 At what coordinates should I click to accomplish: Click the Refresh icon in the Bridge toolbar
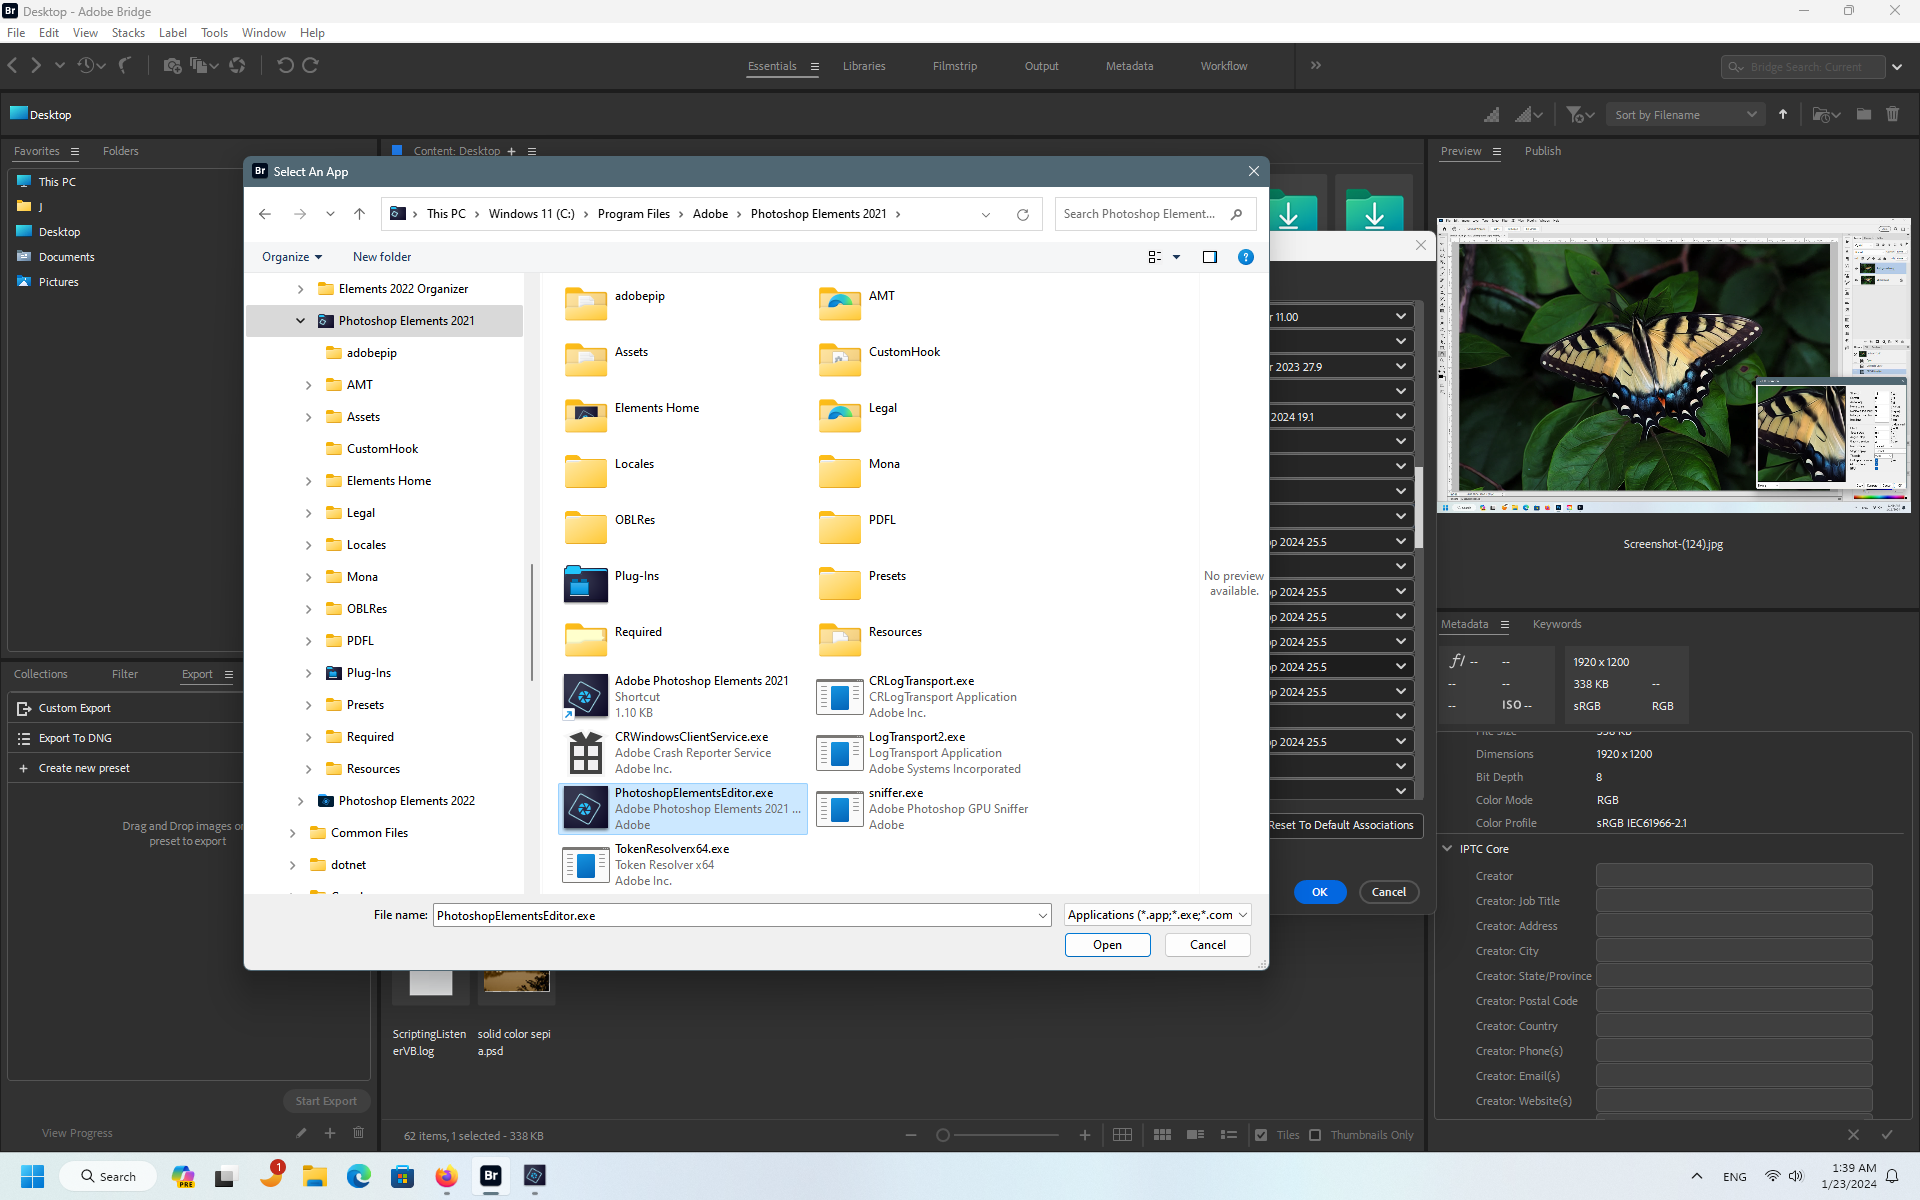[x=238, y=65]
